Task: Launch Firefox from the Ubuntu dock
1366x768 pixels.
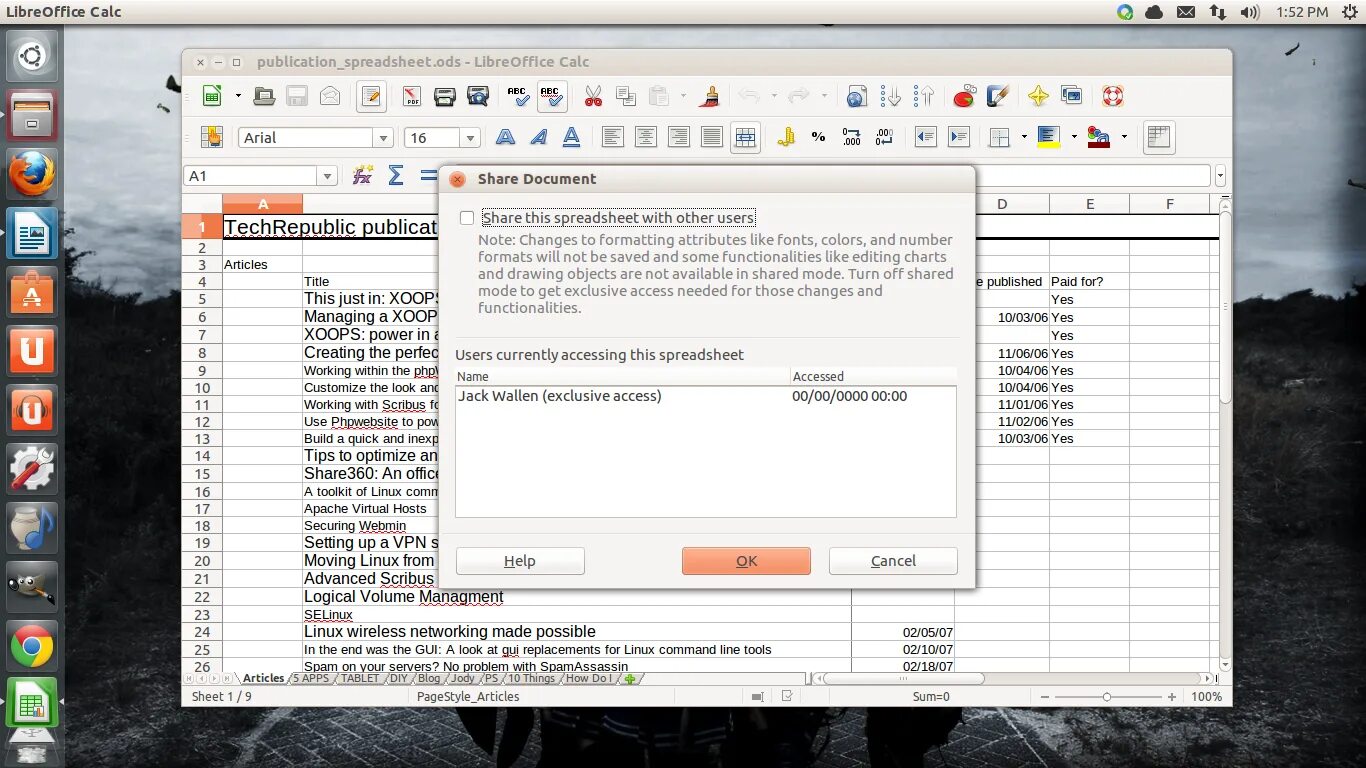Action: click(32, 176)
